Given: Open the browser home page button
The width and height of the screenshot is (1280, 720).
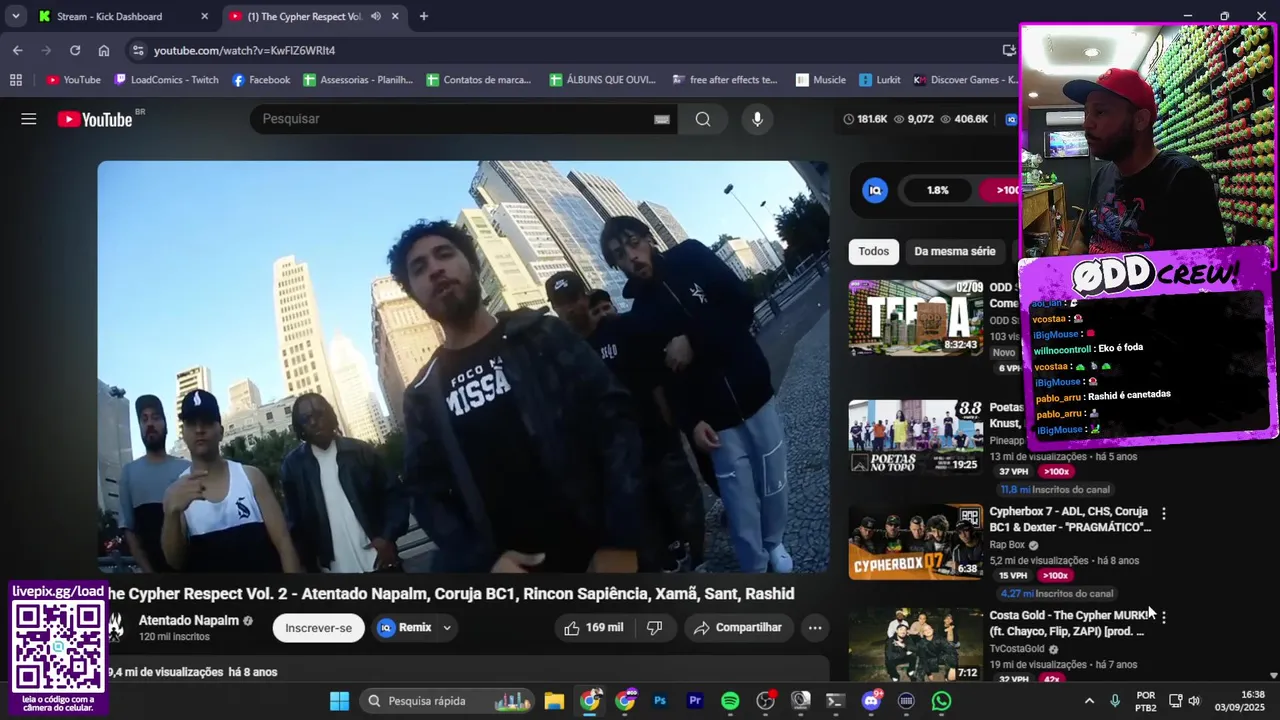Looking at the screenshot, I should [104, 50].
